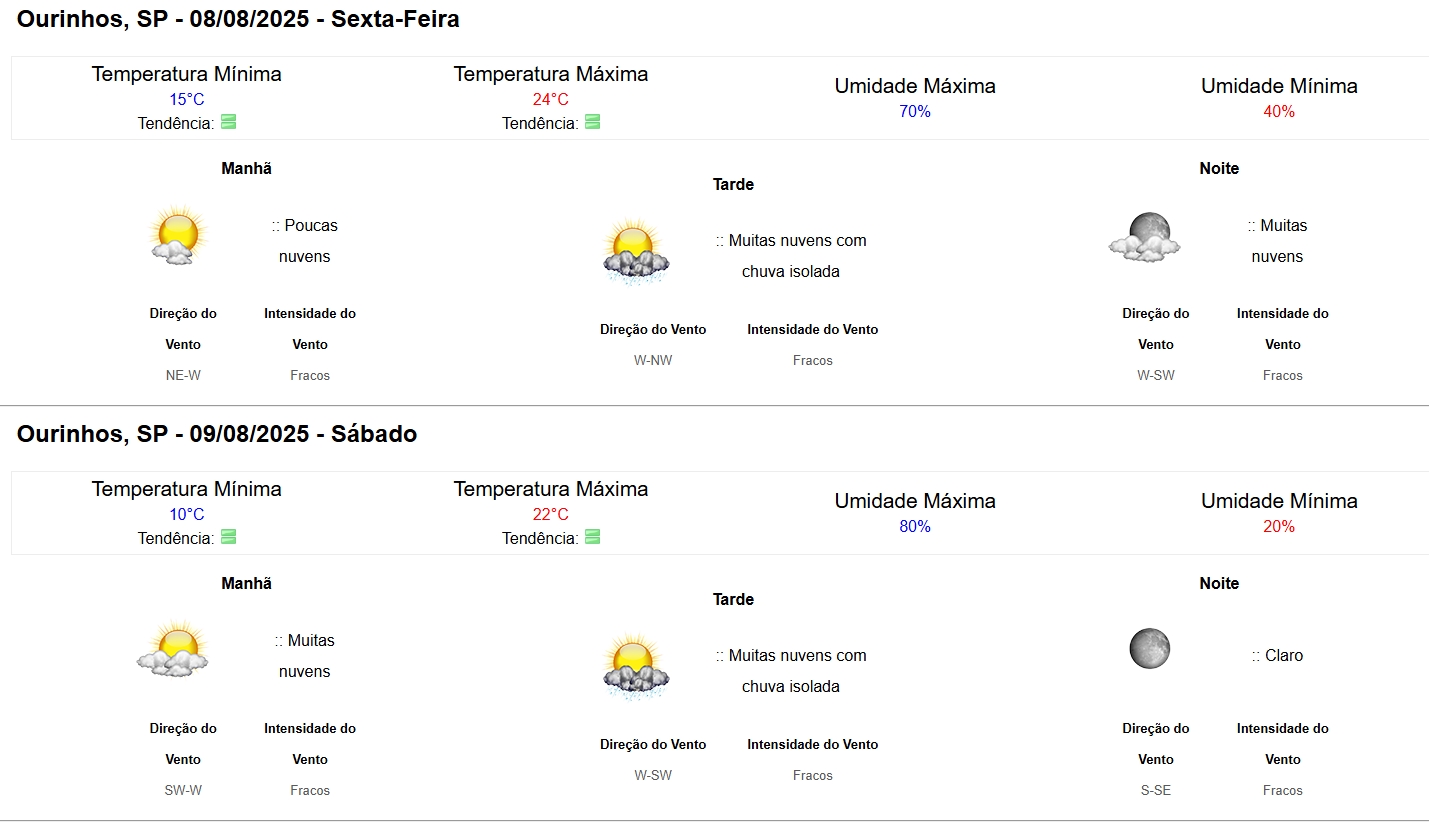The image size is (1429, 825).
Task: Select Friday's 15°C minimum temperature value
Action: [x=186, y=99]
